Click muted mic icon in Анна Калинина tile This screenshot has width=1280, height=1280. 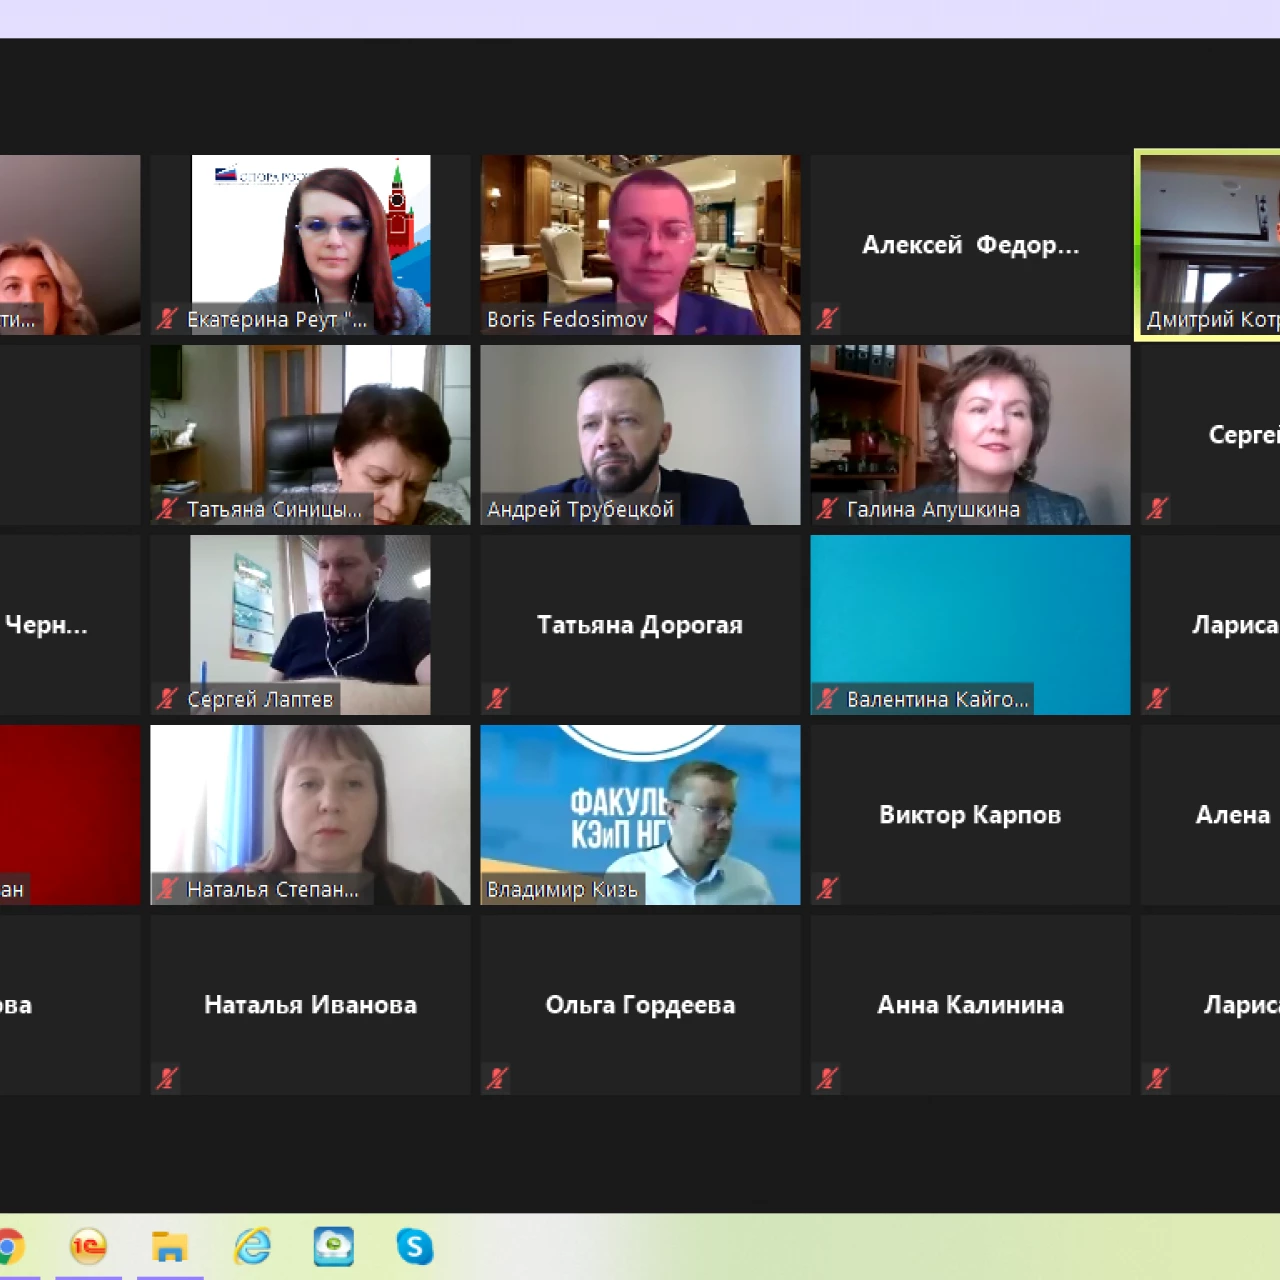click(x=827, y=1079)
